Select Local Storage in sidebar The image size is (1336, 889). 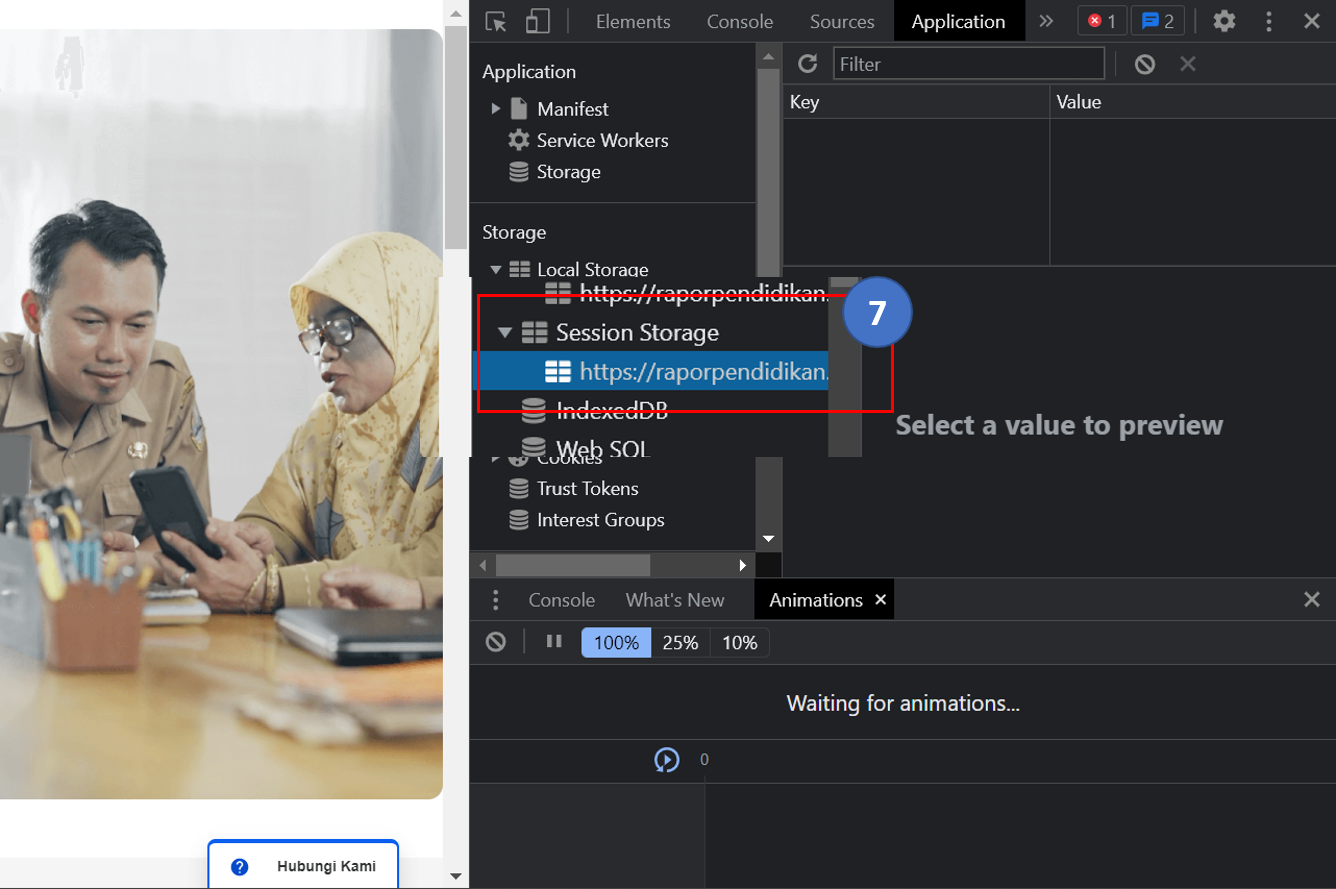(592, 269)
